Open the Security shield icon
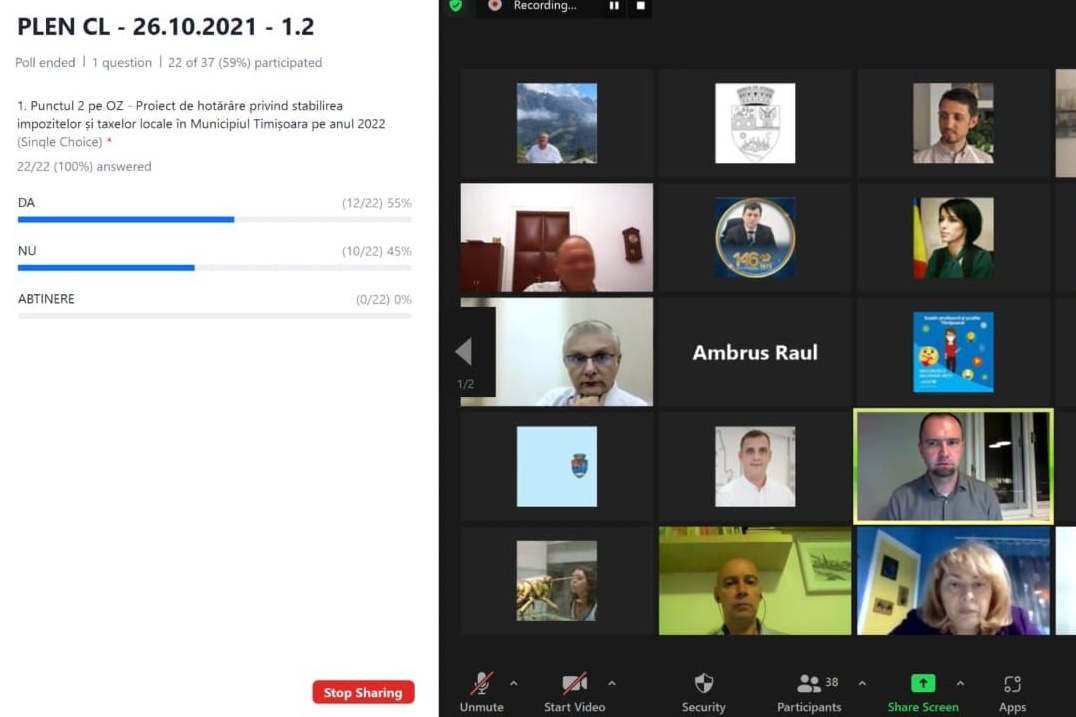 pos(704,684)
